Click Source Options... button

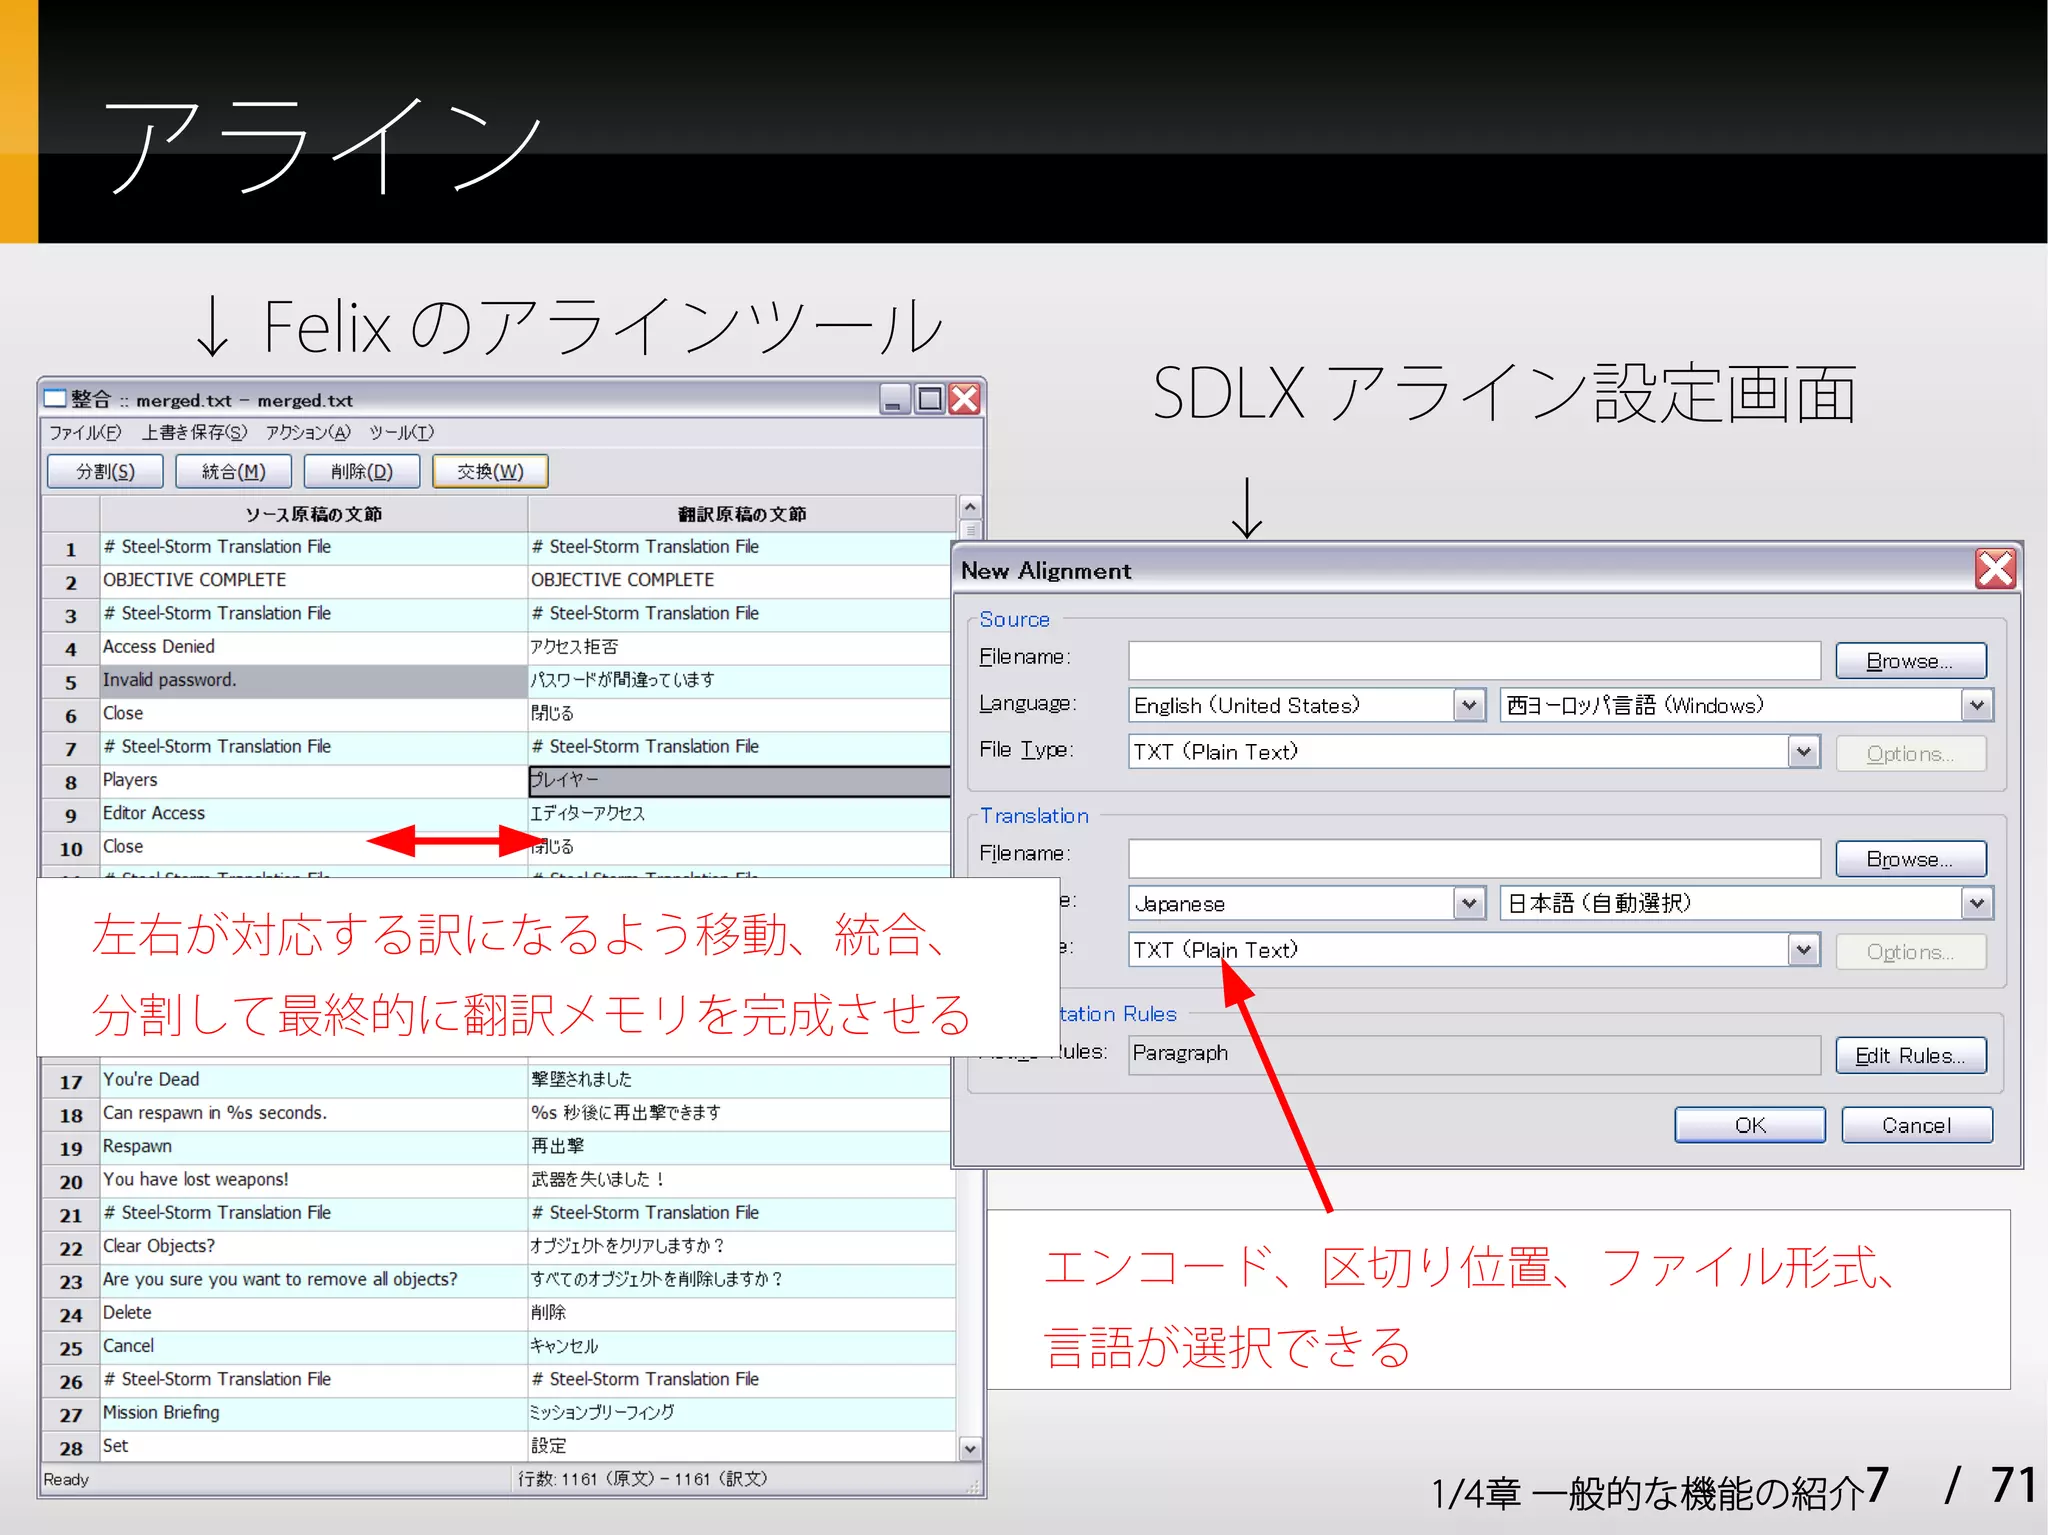tap(1910, 753)
